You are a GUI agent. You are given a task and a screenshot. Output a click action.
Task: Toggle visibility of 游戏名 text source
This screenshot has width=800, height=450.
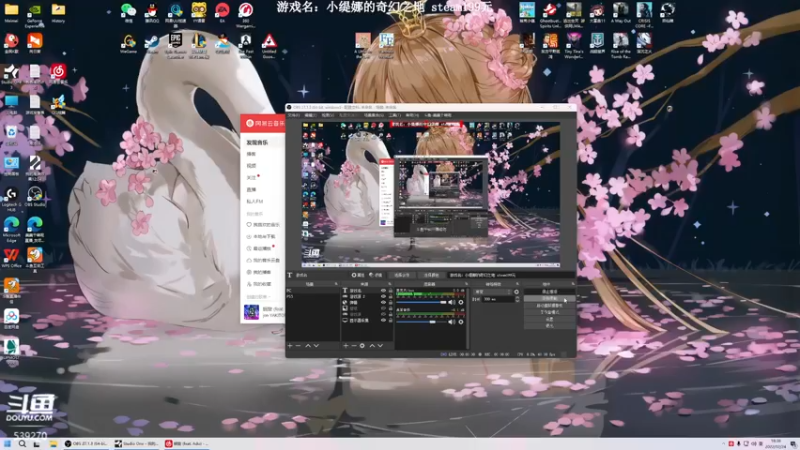[383, 290]
